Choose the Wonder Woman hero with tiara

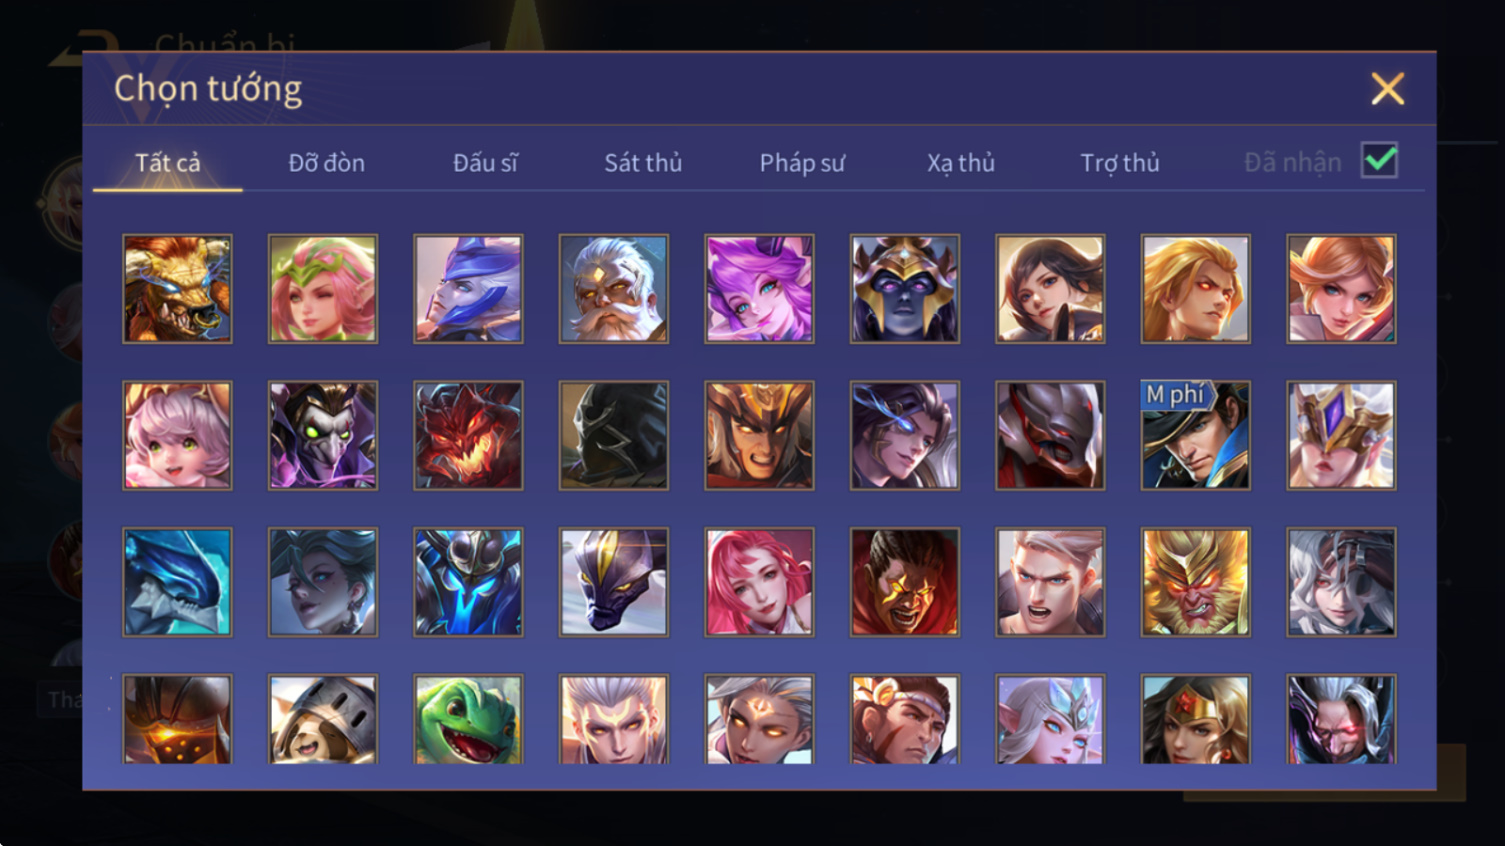pyautogui.click(x=1195, y=720)
